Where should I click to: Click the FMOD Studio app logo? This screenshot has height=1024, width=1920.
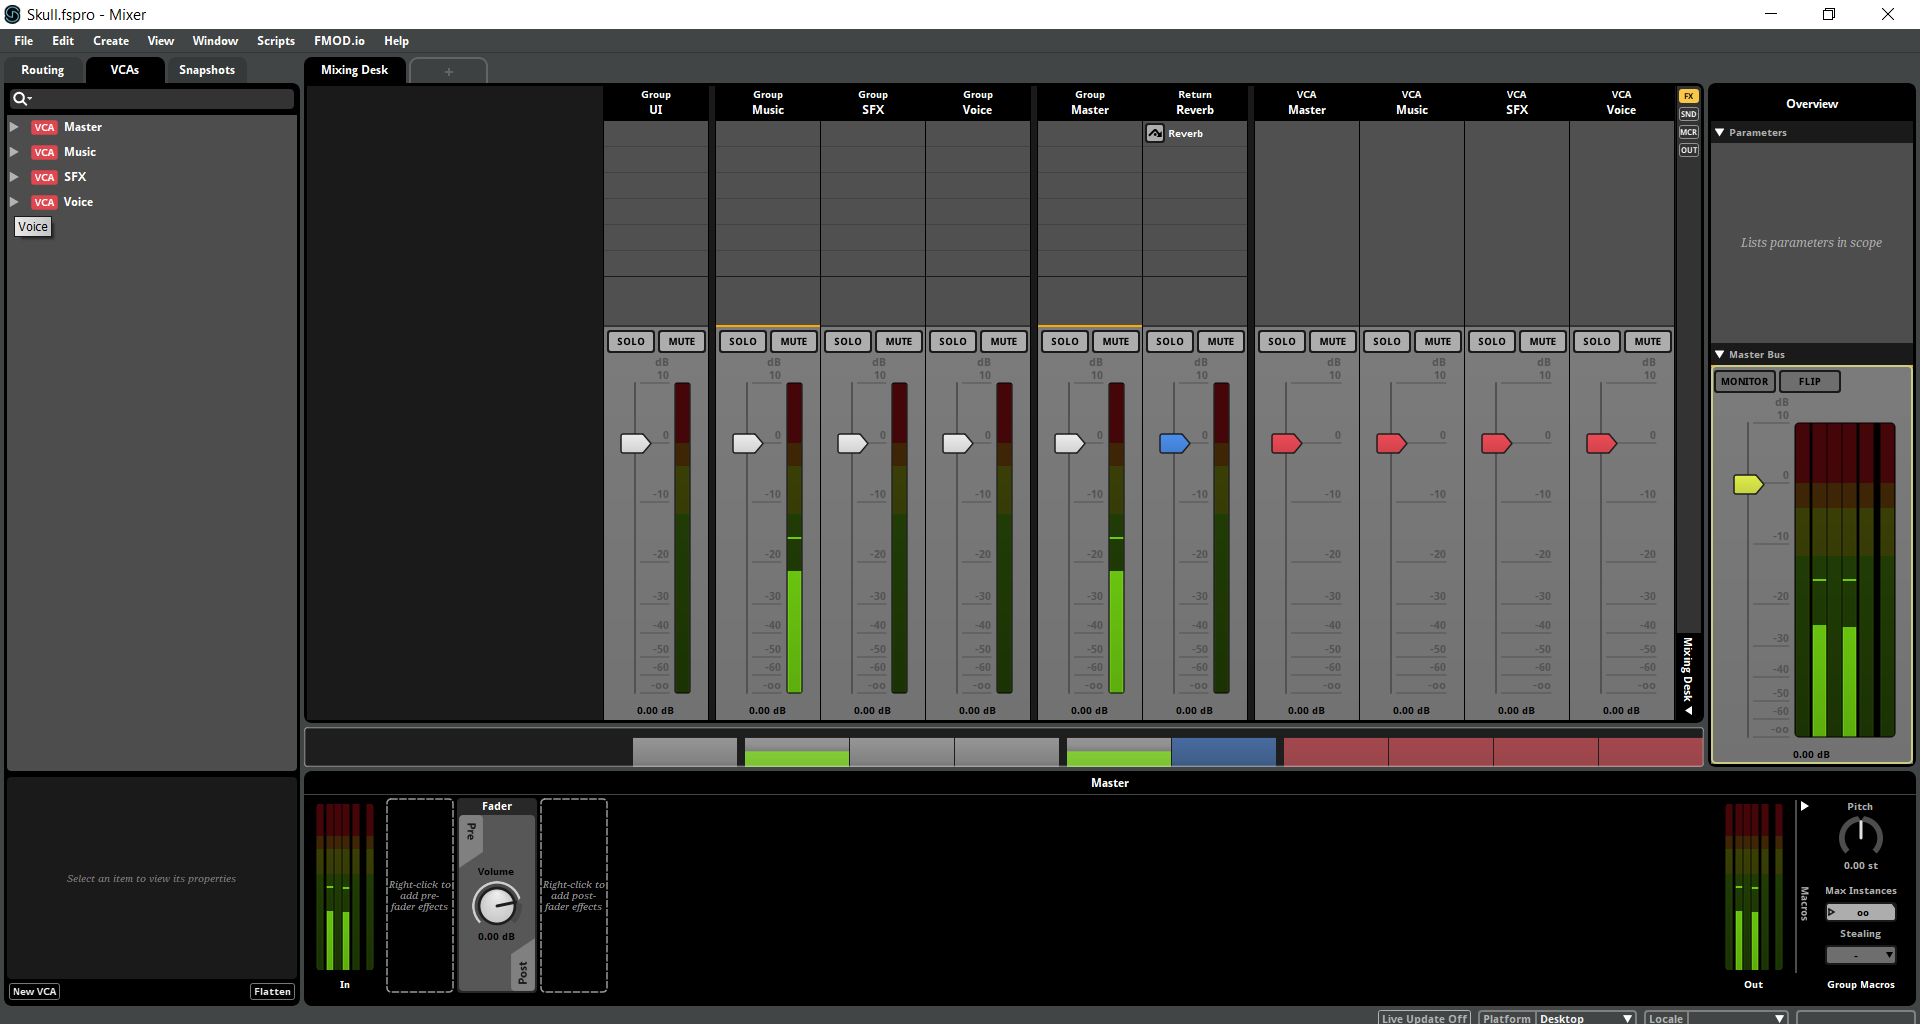[13, 14]
